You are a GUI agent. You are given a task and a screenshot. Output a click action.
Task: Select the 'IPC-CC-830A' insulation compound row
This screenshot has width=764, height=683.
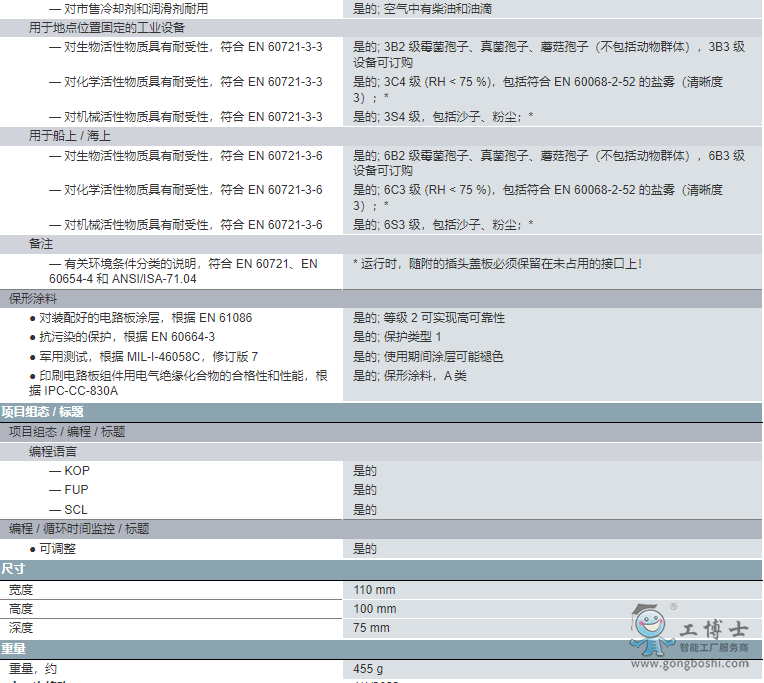178,383
